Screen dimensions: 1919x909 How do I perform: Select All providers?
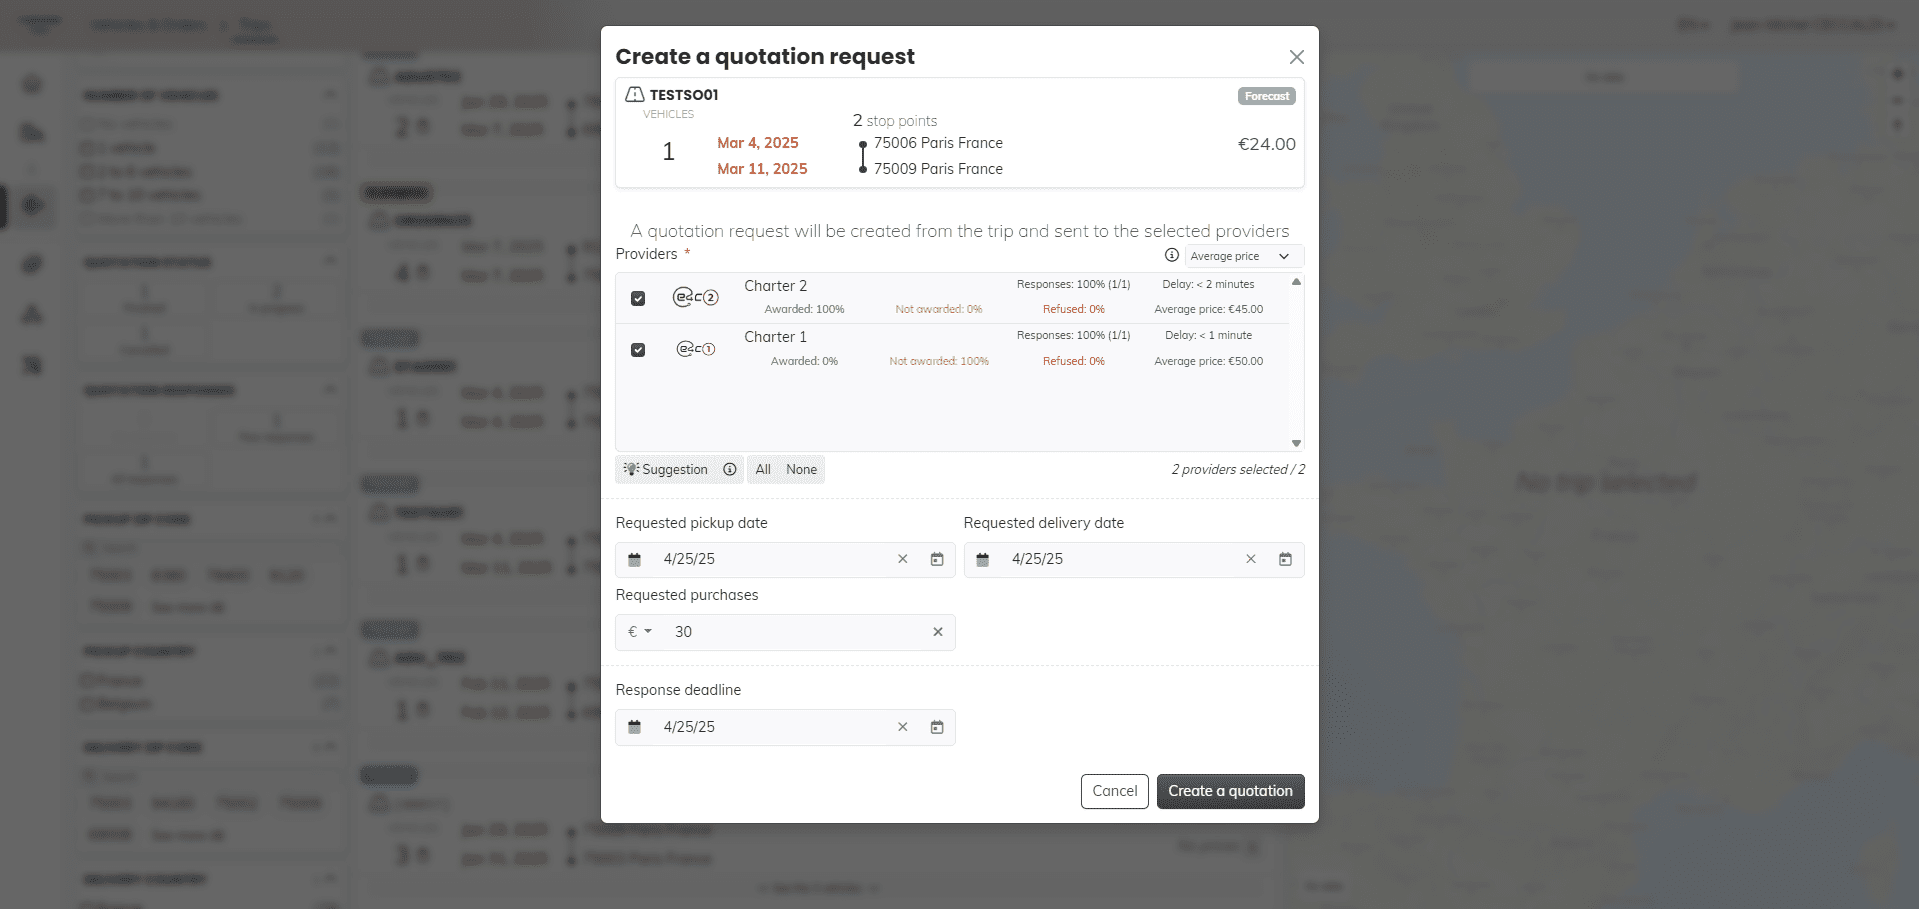pyautogui.click(x=763, y=469)
